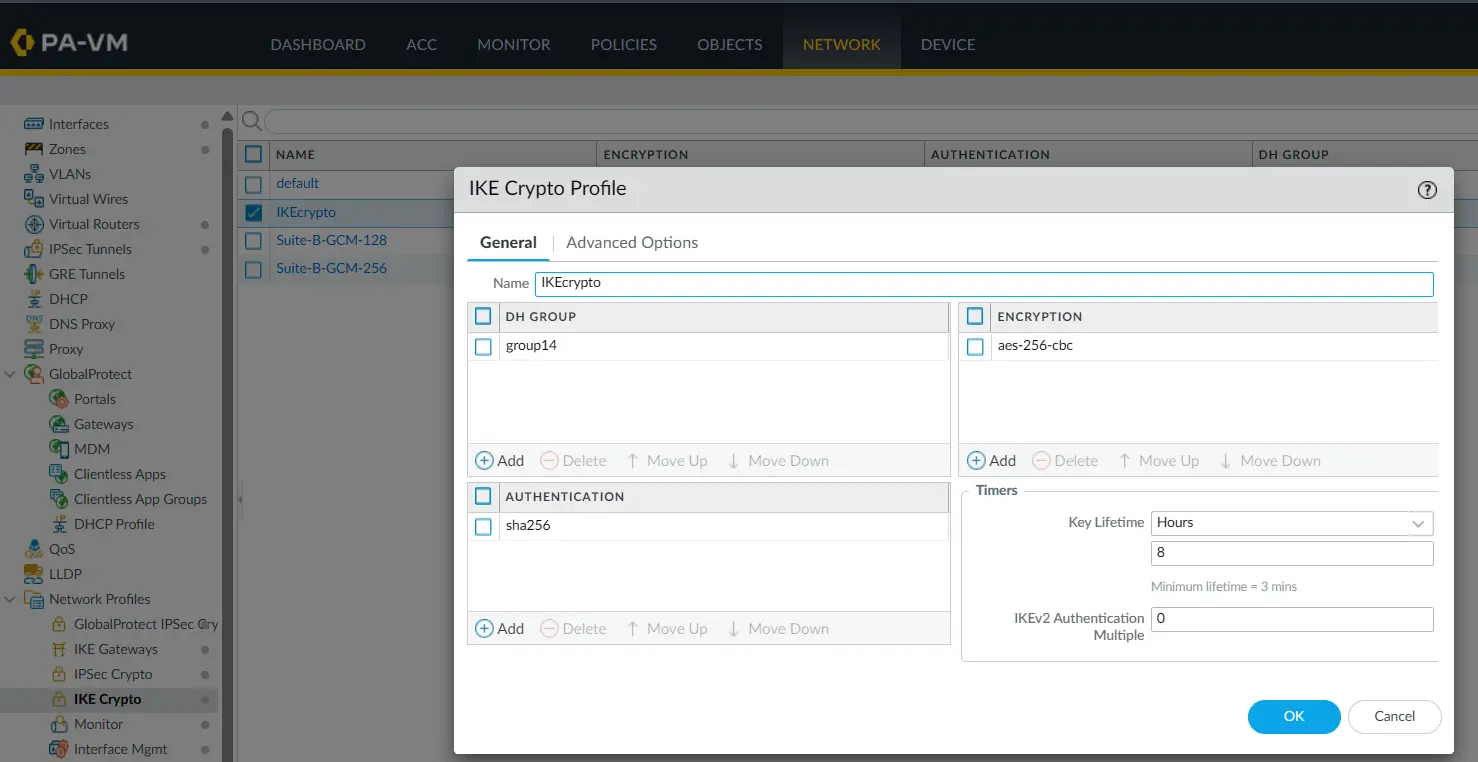Check the group14 checkbox

tap(483, 347)
